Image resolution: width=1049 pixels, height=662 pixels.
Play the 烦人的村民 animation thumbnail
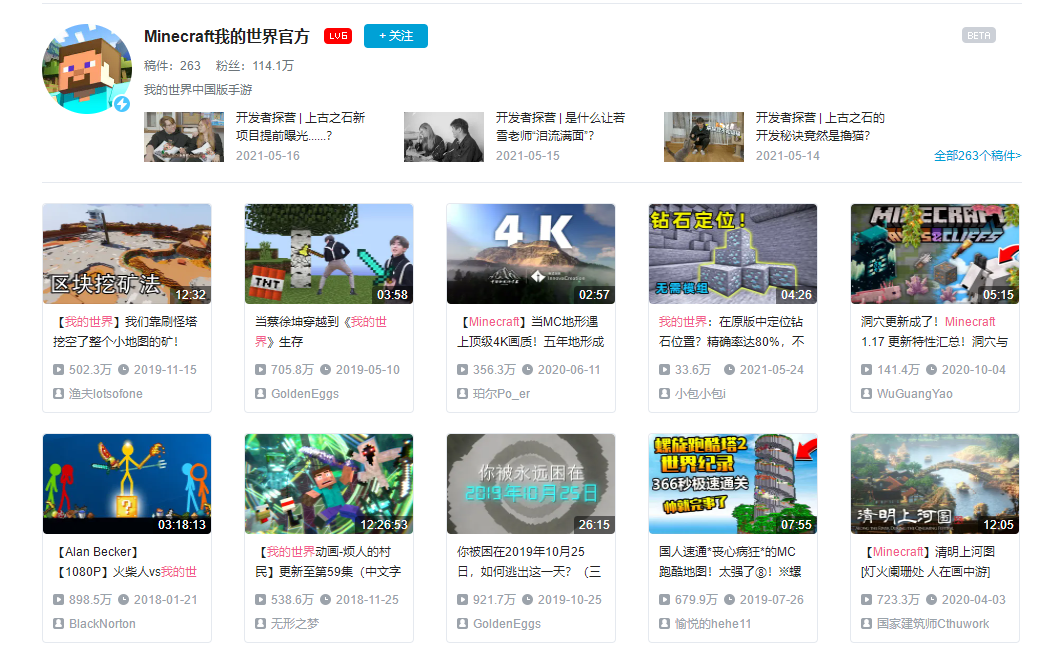[x=329, y=484]
